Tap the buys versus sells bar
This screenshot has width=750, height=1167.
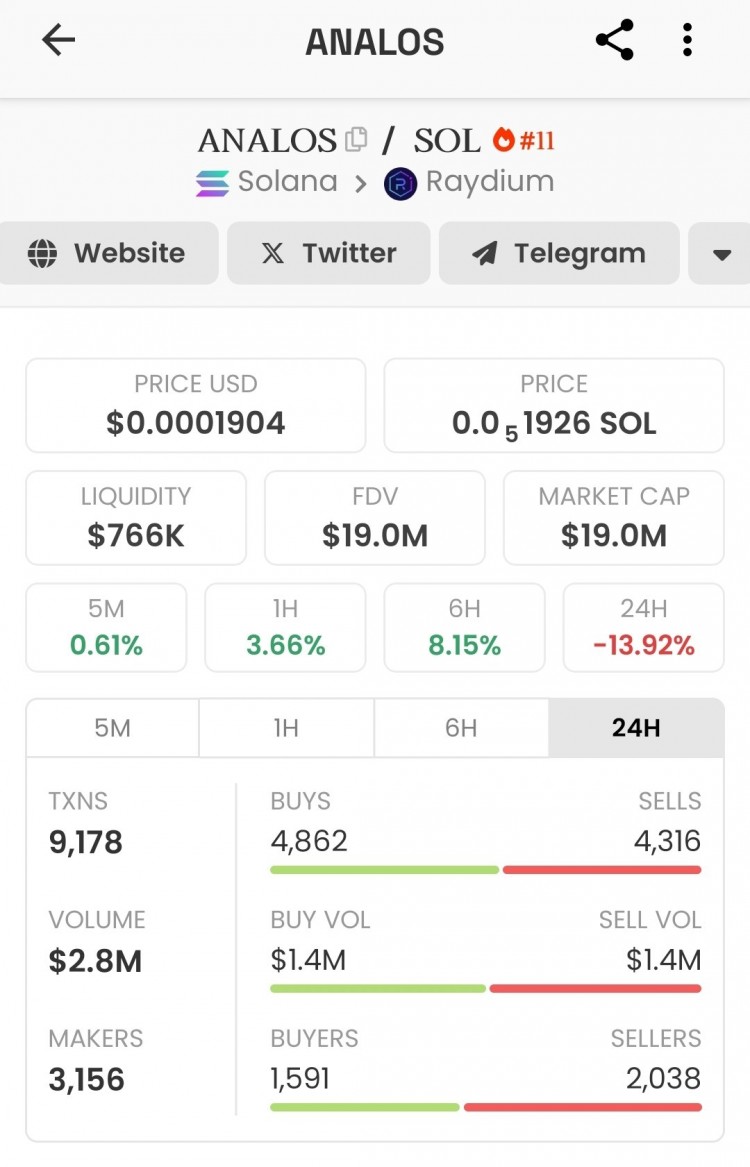485,870
